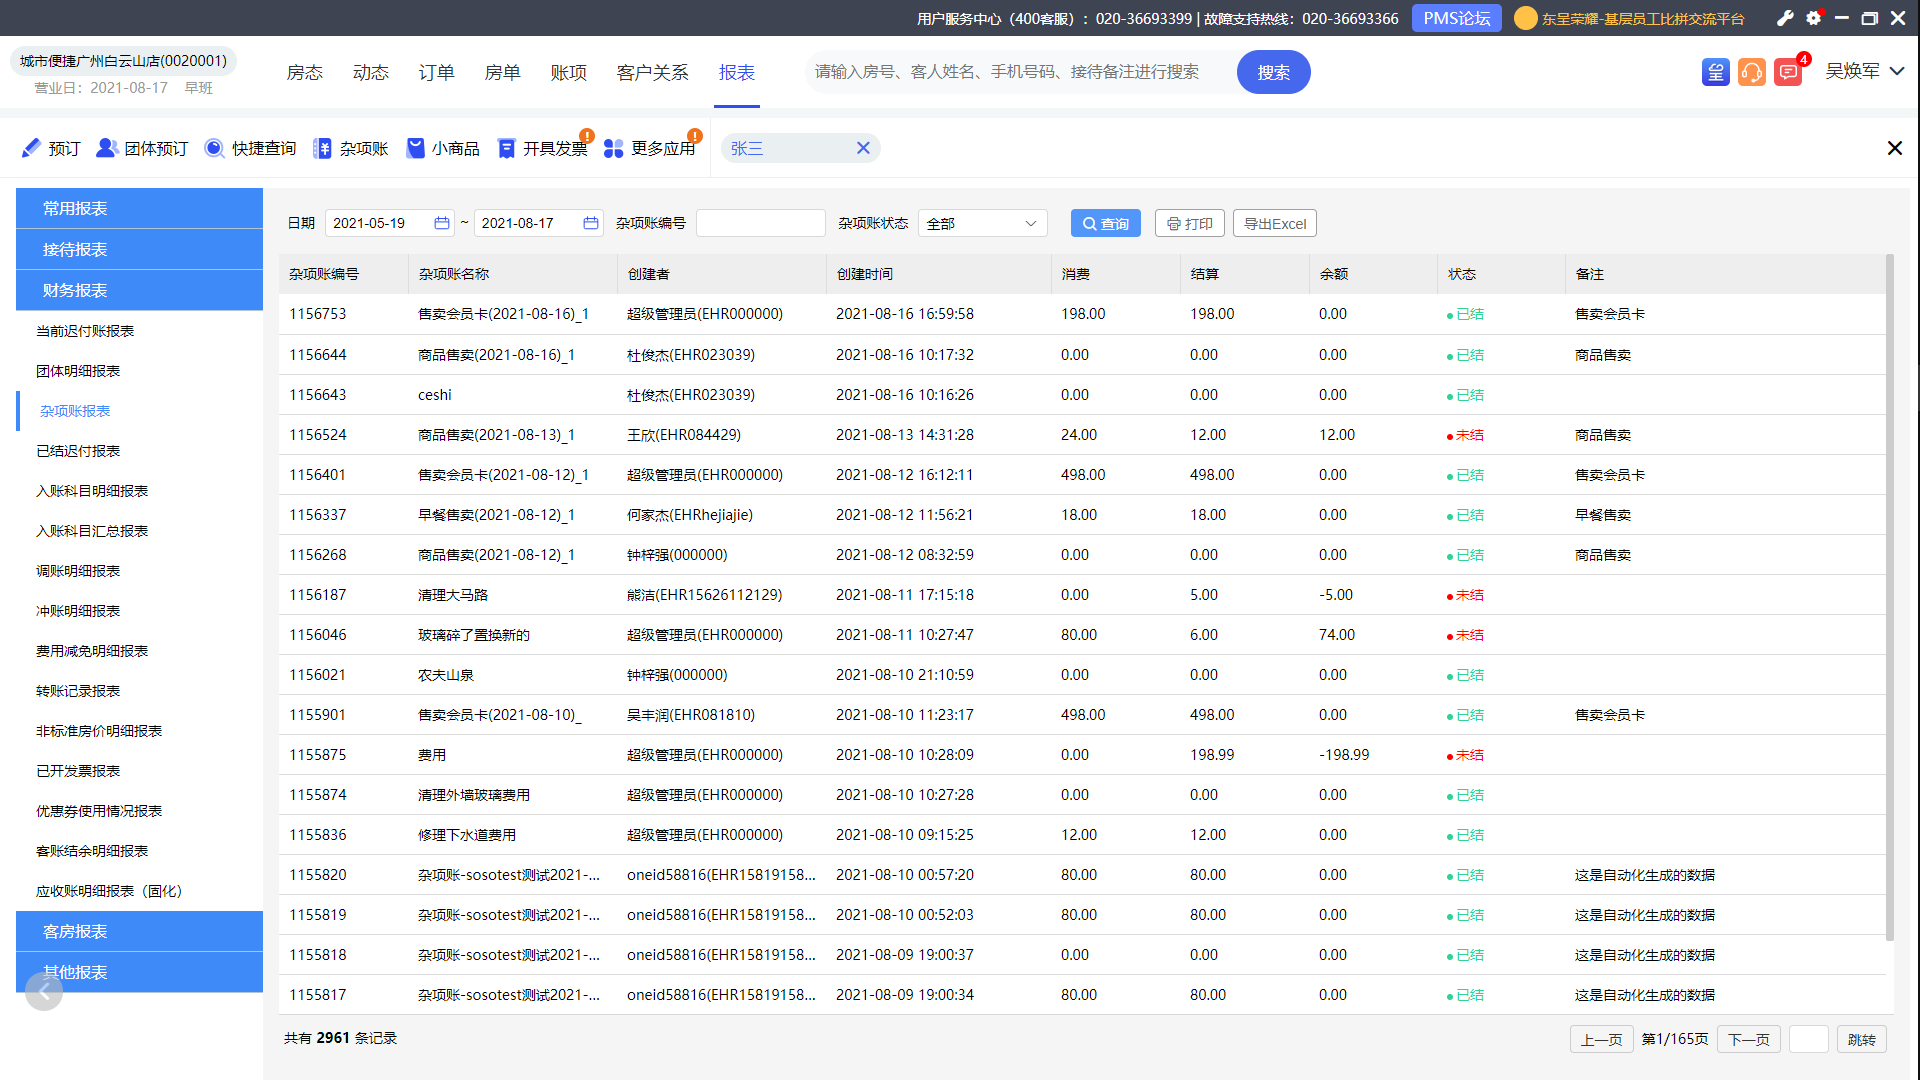Open 小商品 small goods shortcut
This screenshot has height=1080, width=1920.
(x=443, y=148)
